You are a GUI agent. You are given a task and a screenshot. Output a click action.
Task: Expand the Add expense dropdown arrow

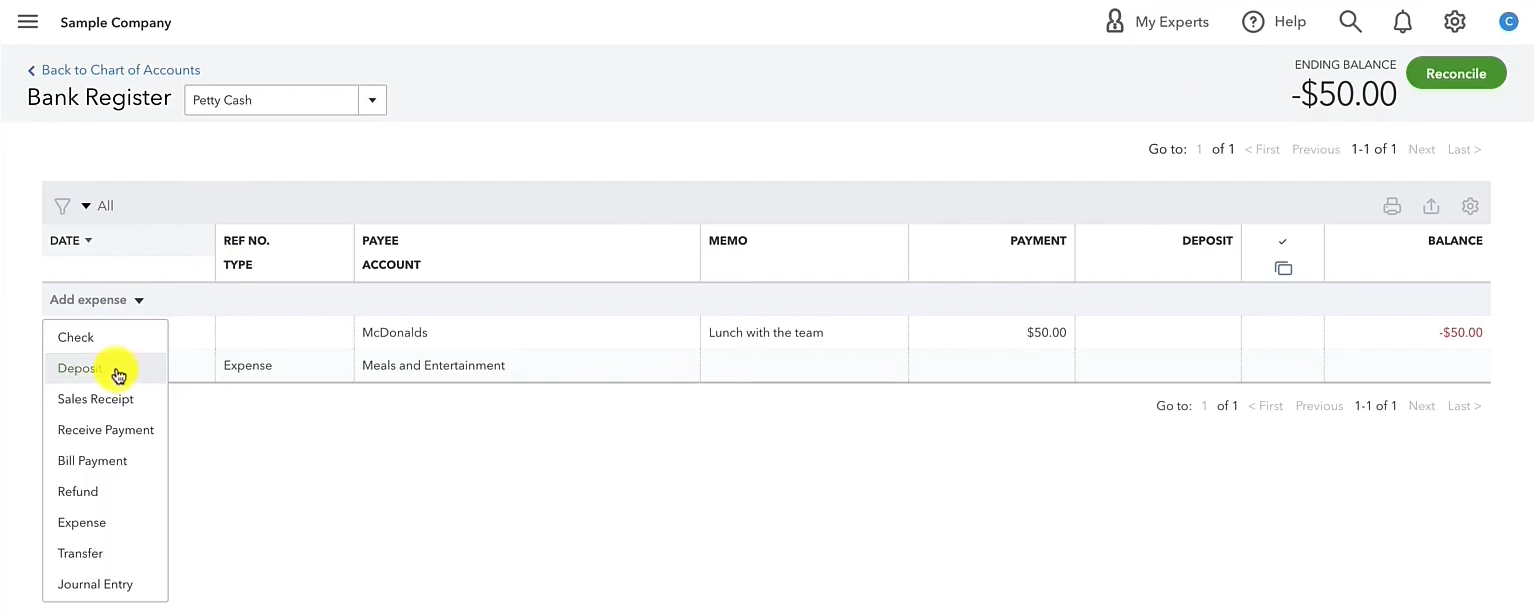[139, 301]
